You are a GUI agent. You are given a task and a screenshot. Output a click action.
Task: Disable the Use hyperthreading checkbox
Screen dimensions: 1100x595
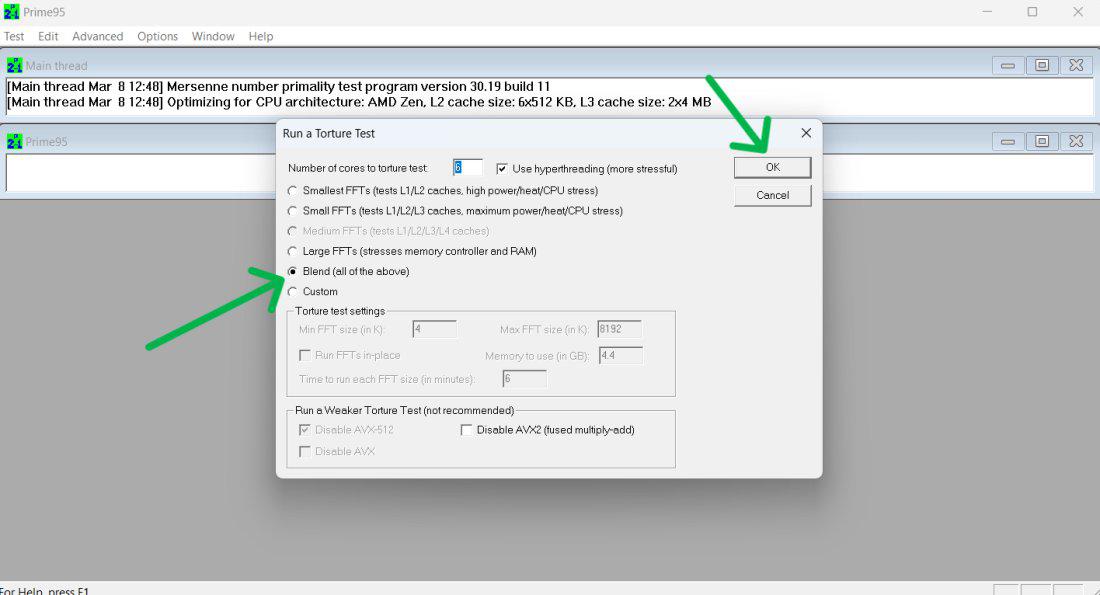502,168
